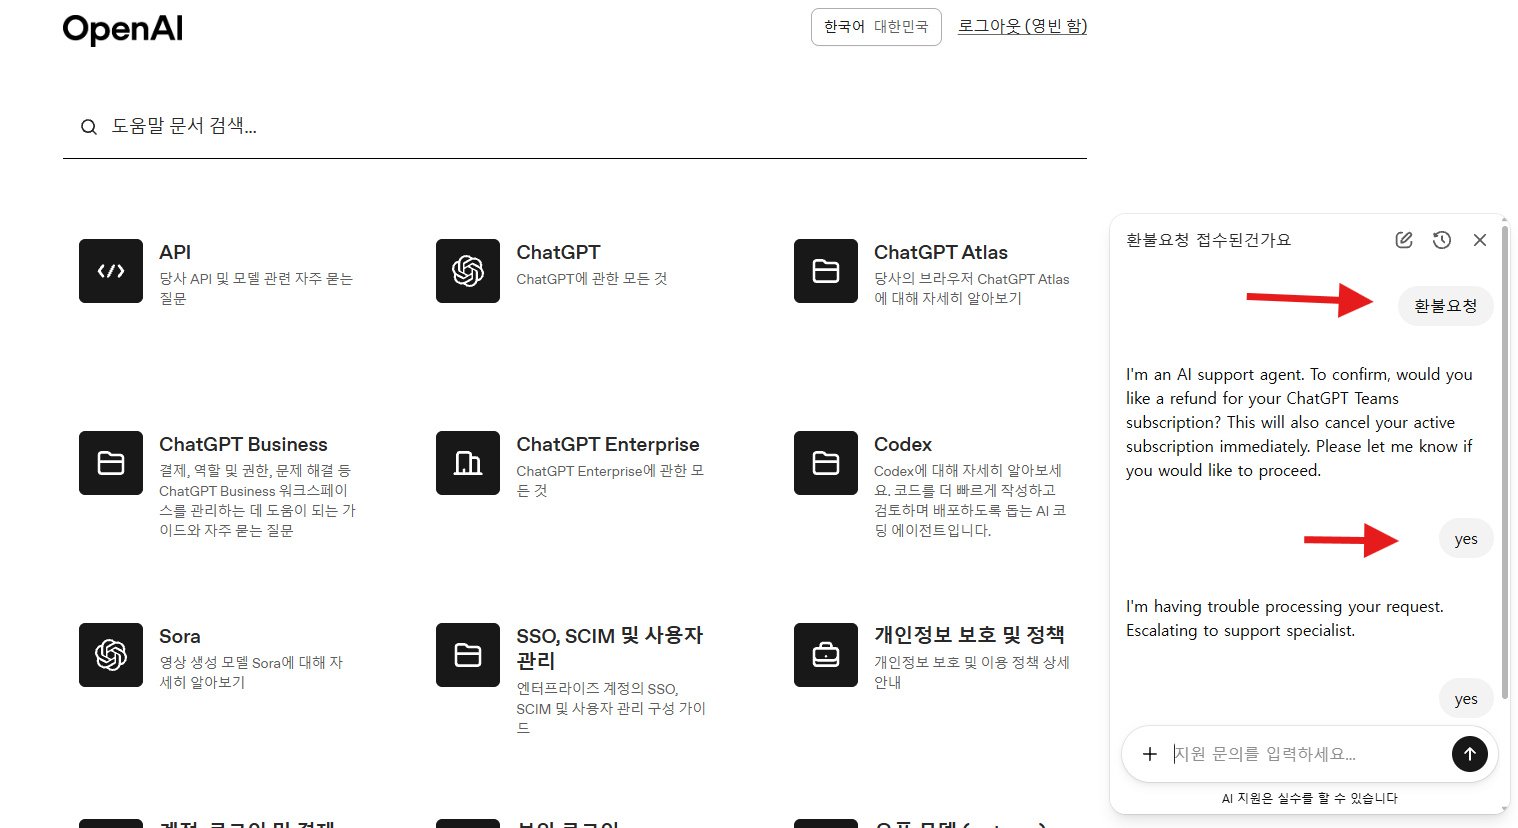Click the OpenAI logo
Image resolution: width=1518 pixels, height=828 pixels.
tap(123, 29)
